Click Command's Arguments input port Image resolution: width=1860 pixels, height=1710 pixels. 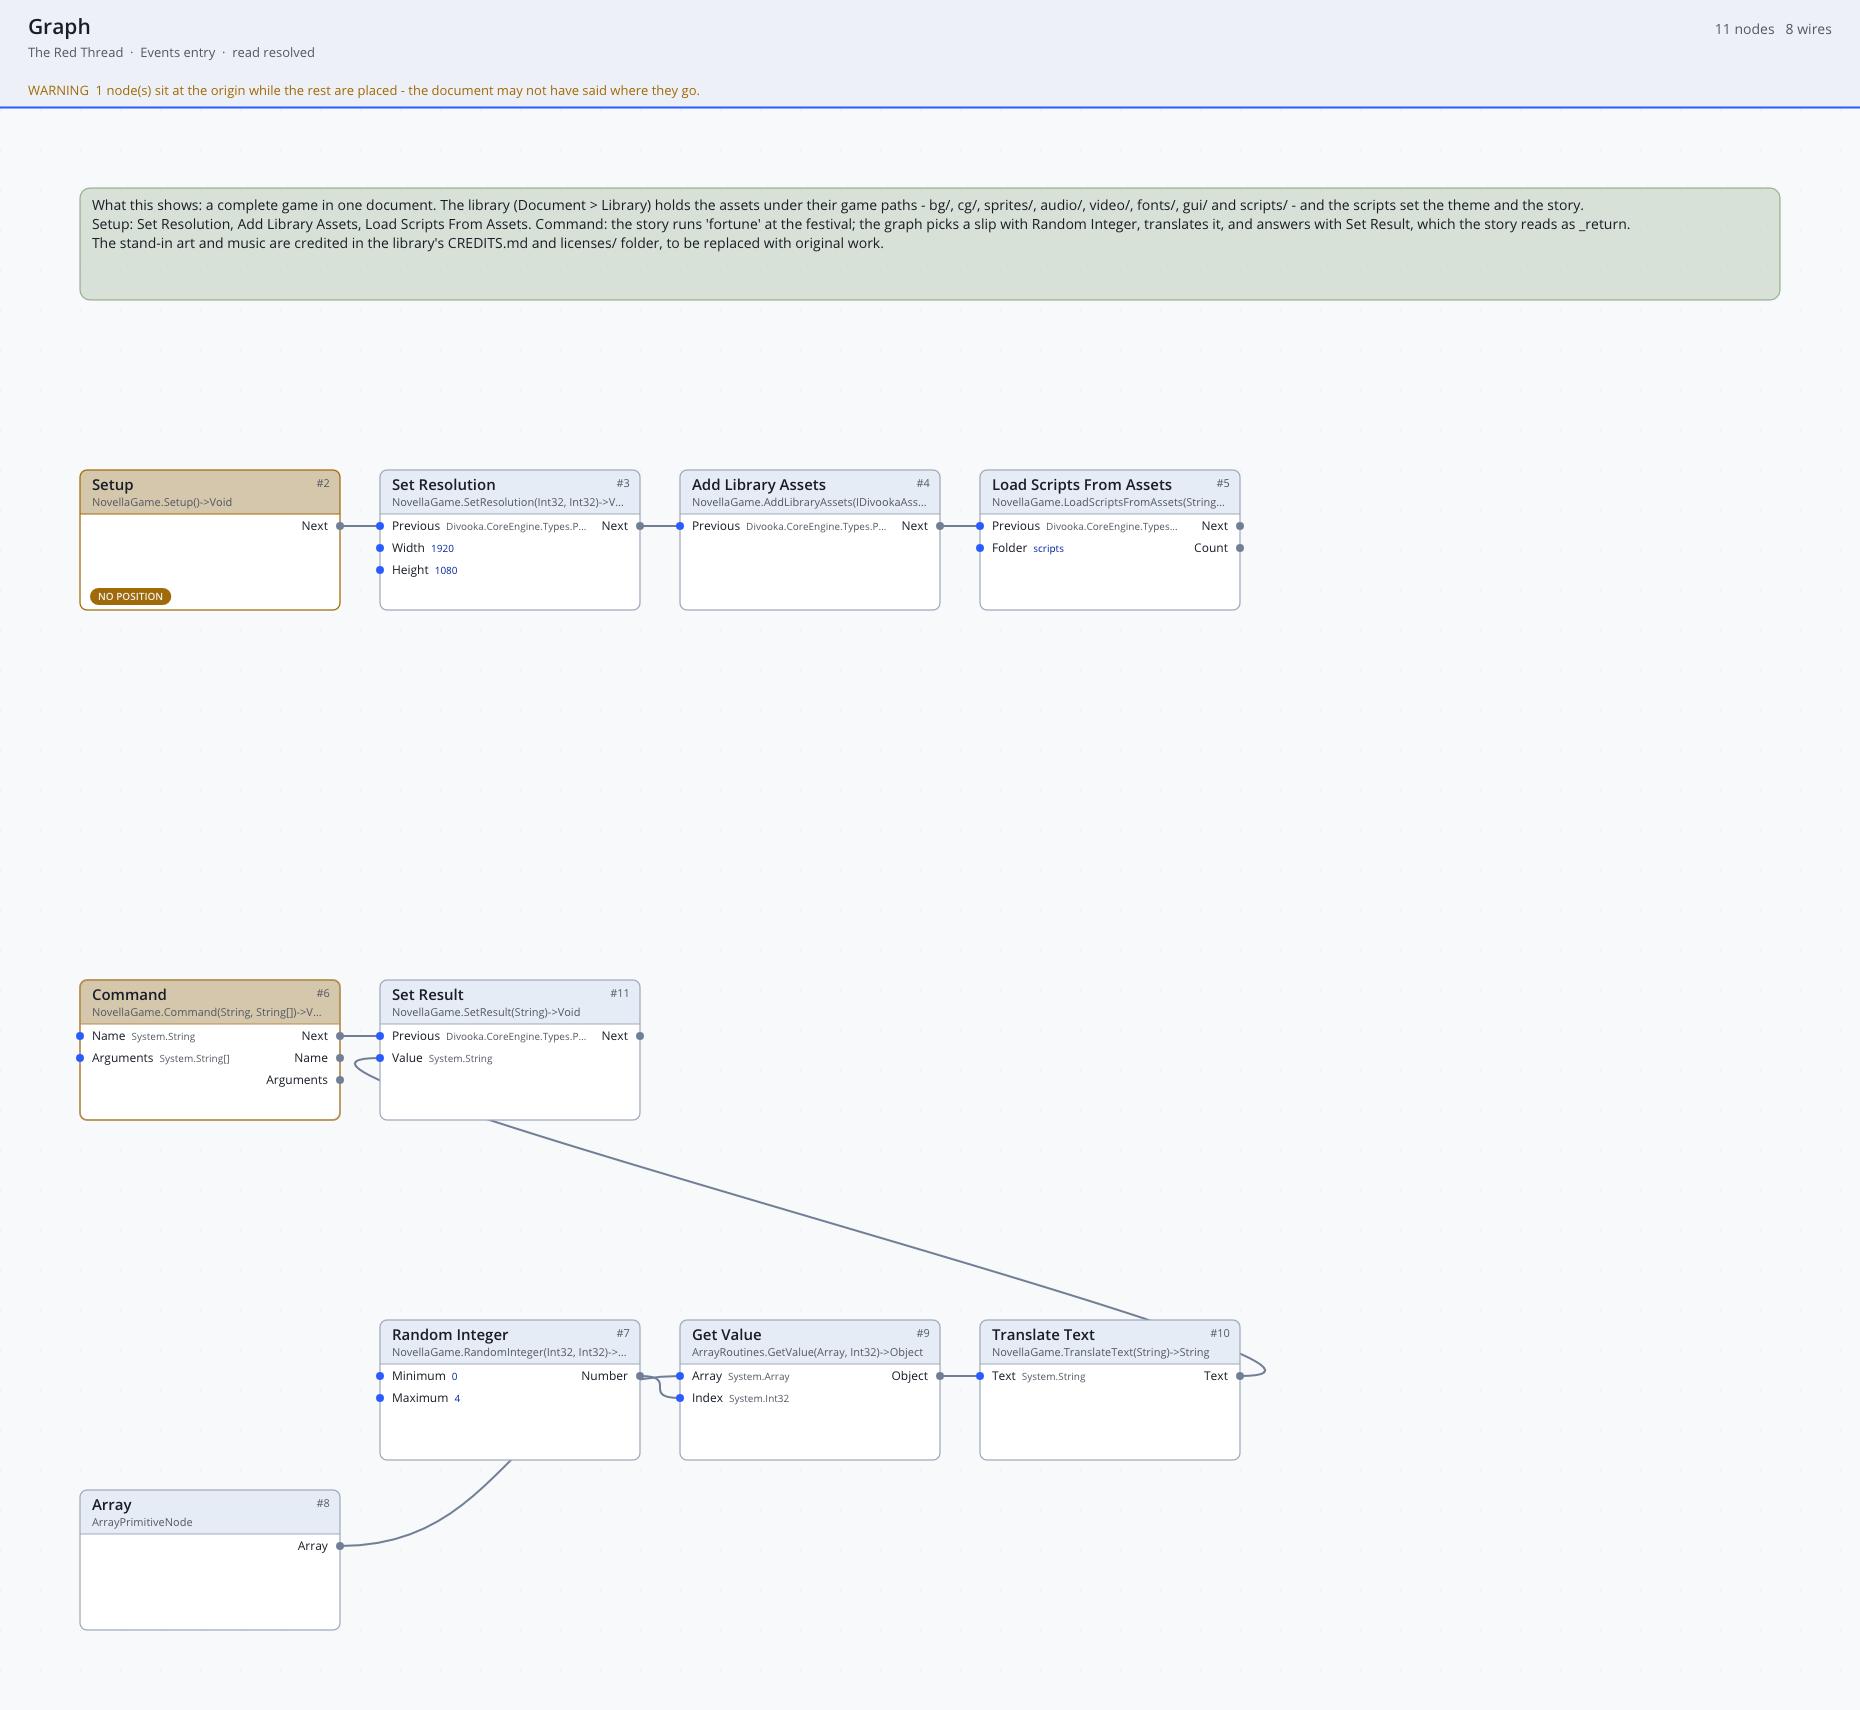(80, 1058)
